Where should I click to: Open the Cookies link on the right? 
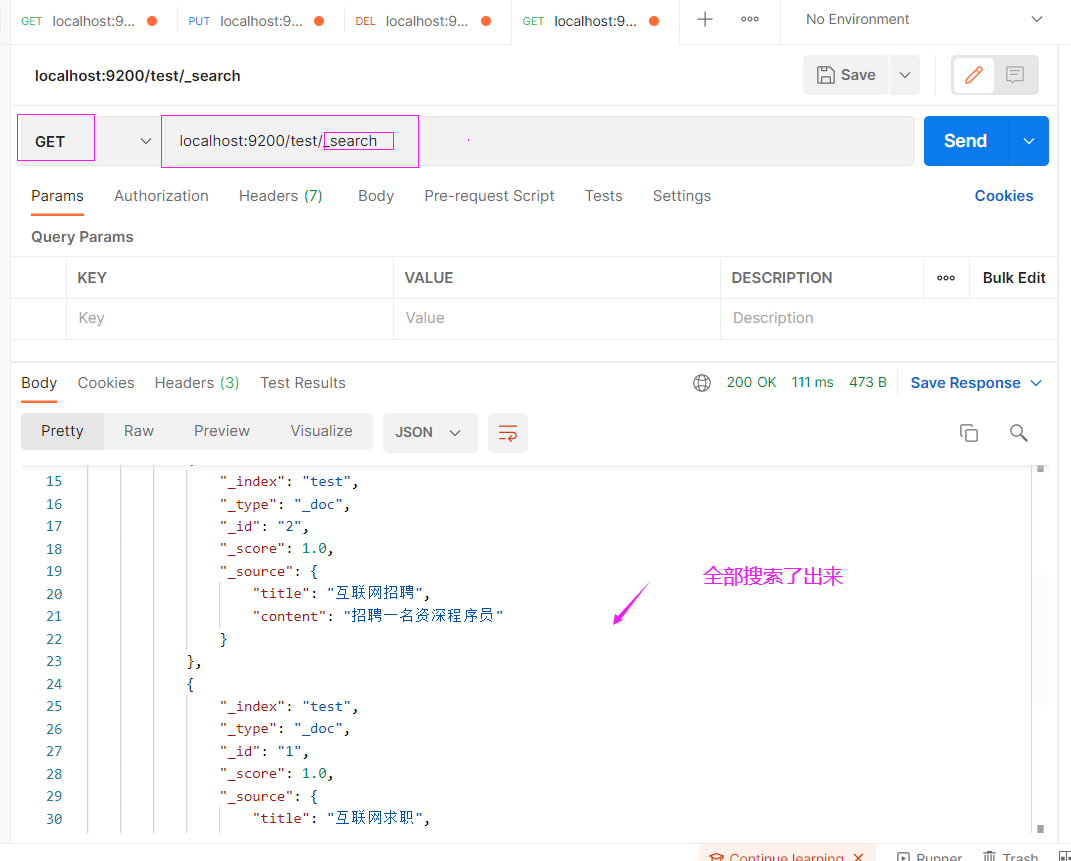(x=1003, y=196)
